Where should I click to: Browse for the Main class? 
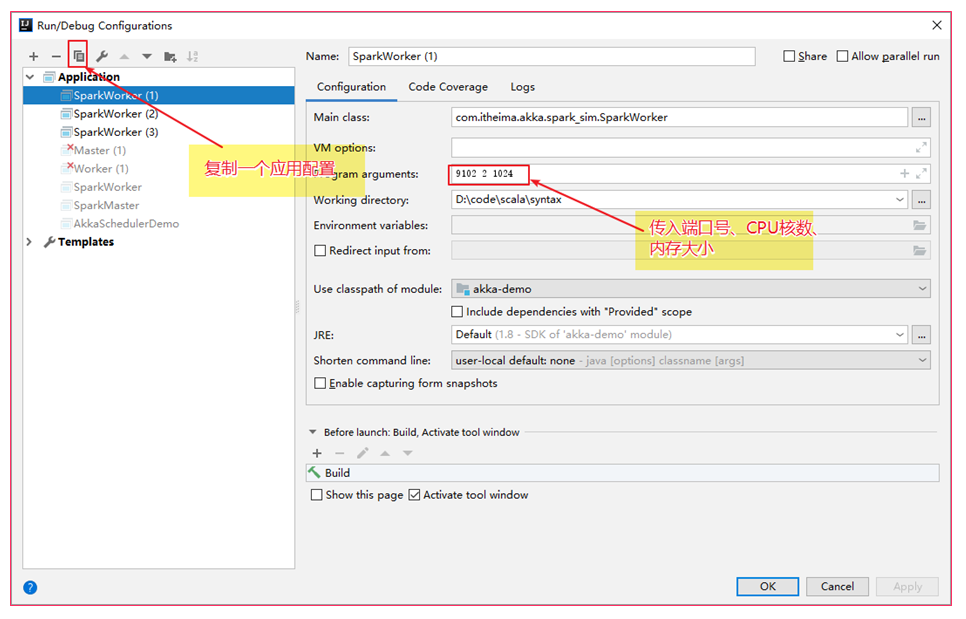click(x=921, y=117)
